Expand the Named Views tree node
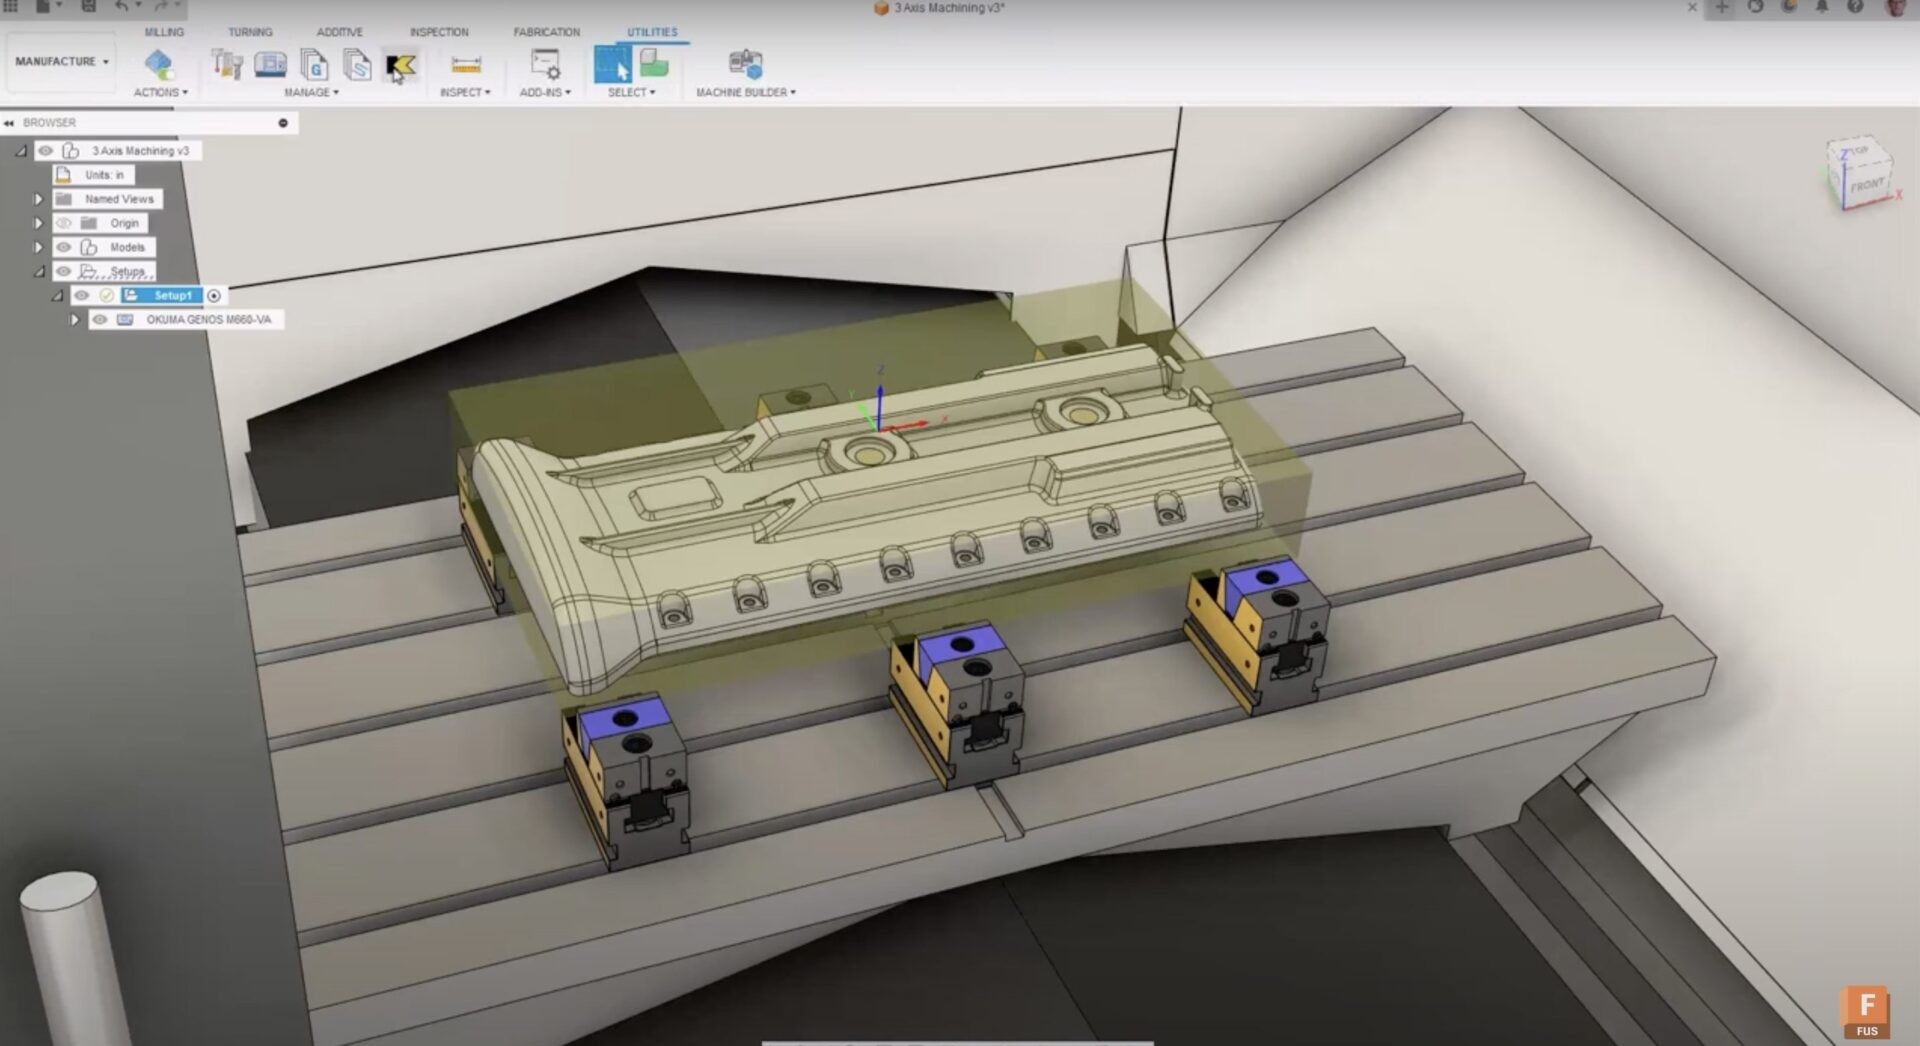This screenshot has width=1920, height=1046. (x=39, y=199)
